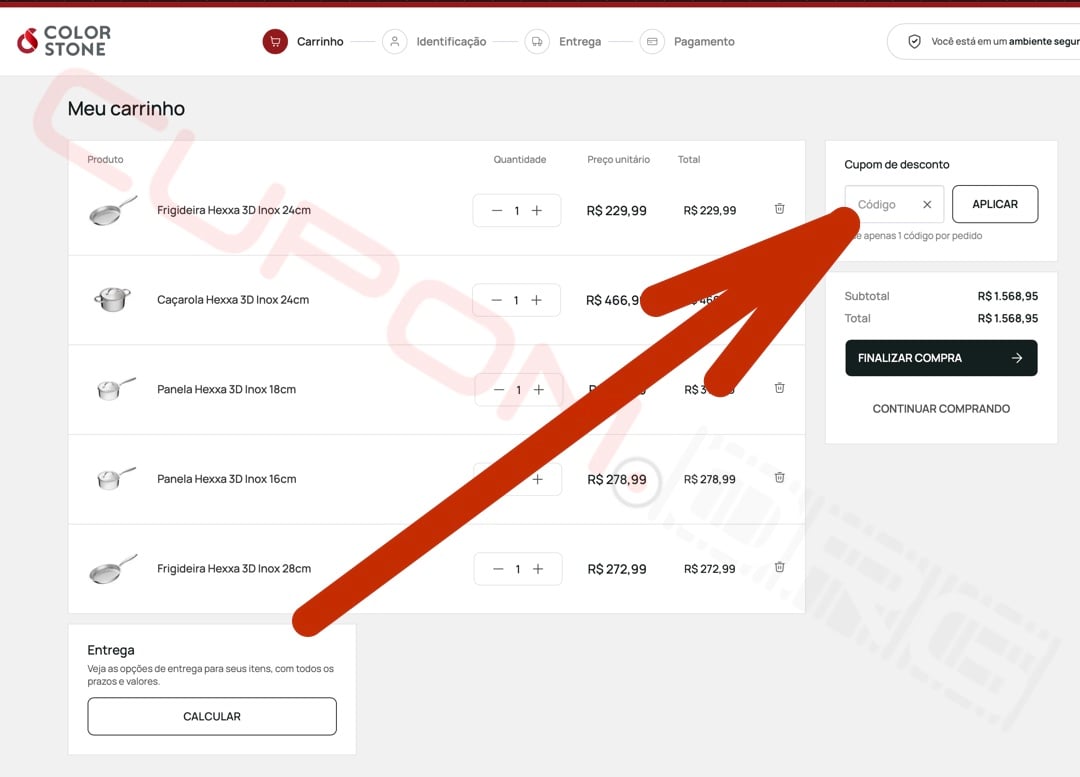The width and height of the screenshot is (1080, 777).
Task: Decrease quantity of Frigideira Hexxa 24cm
Action: point(497,210)
